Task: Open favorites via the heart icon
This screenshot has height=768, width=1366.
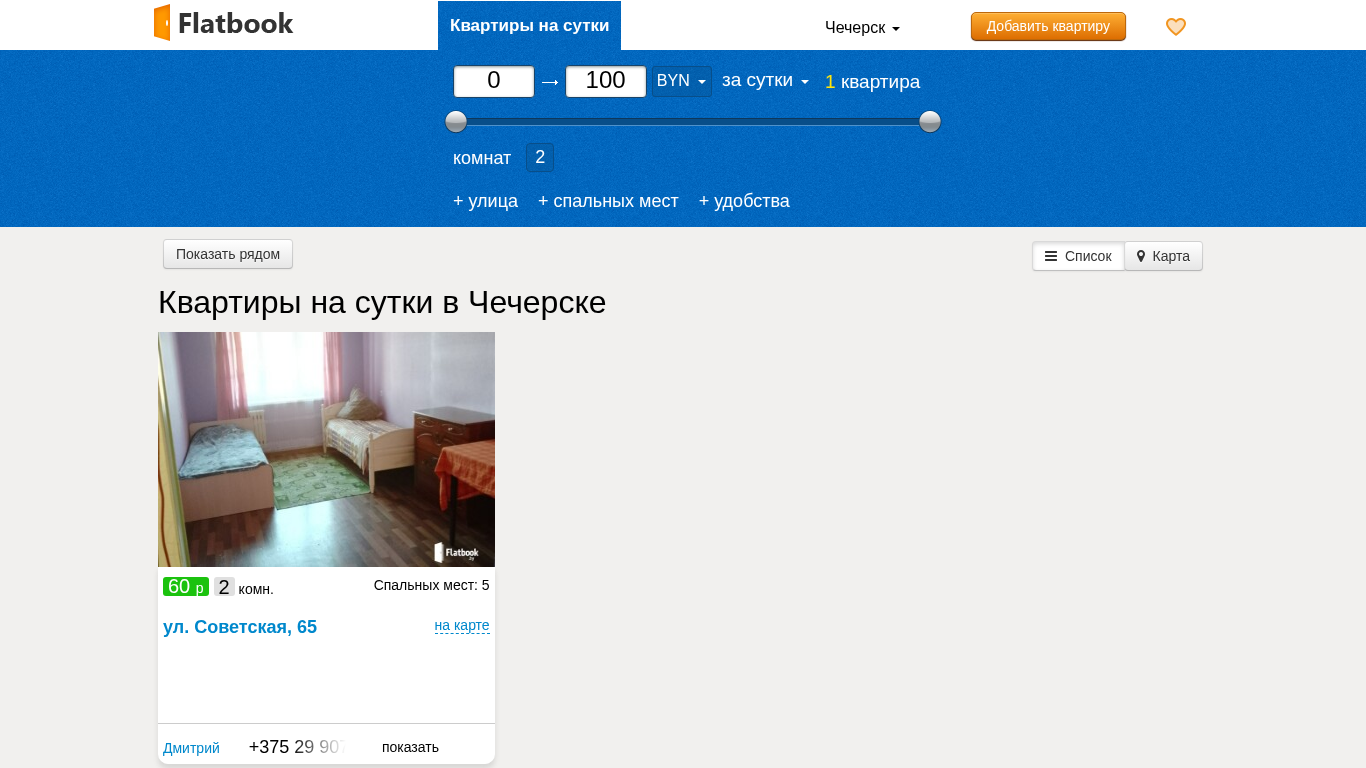Action: coord(1176,27)
